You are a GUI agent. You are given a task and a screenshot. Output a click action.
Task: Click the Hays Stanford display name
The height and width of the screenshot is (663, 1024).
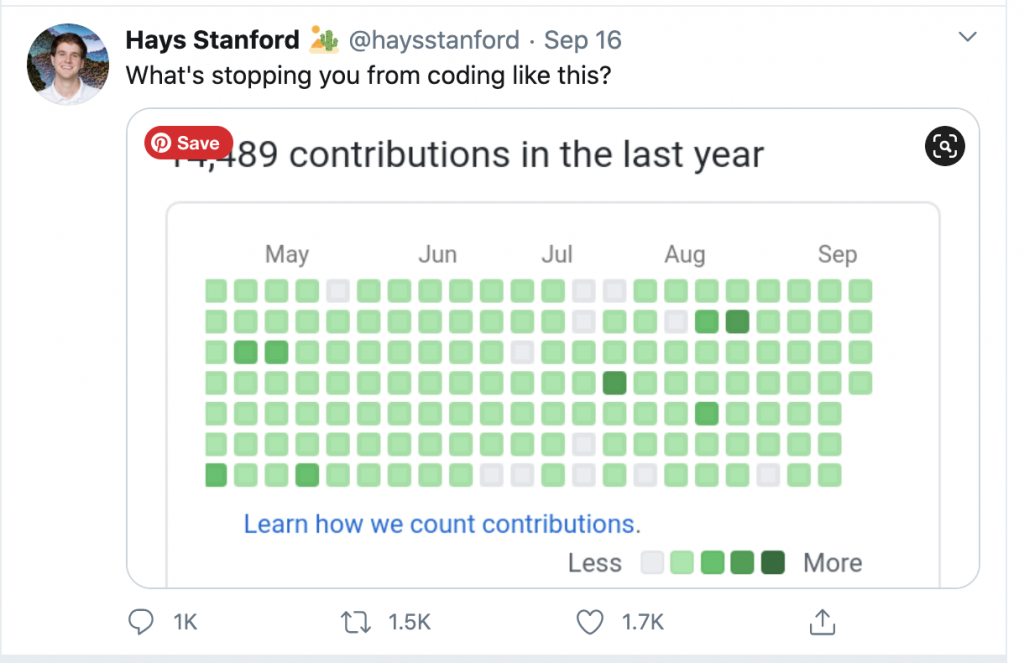click(212, 40)
